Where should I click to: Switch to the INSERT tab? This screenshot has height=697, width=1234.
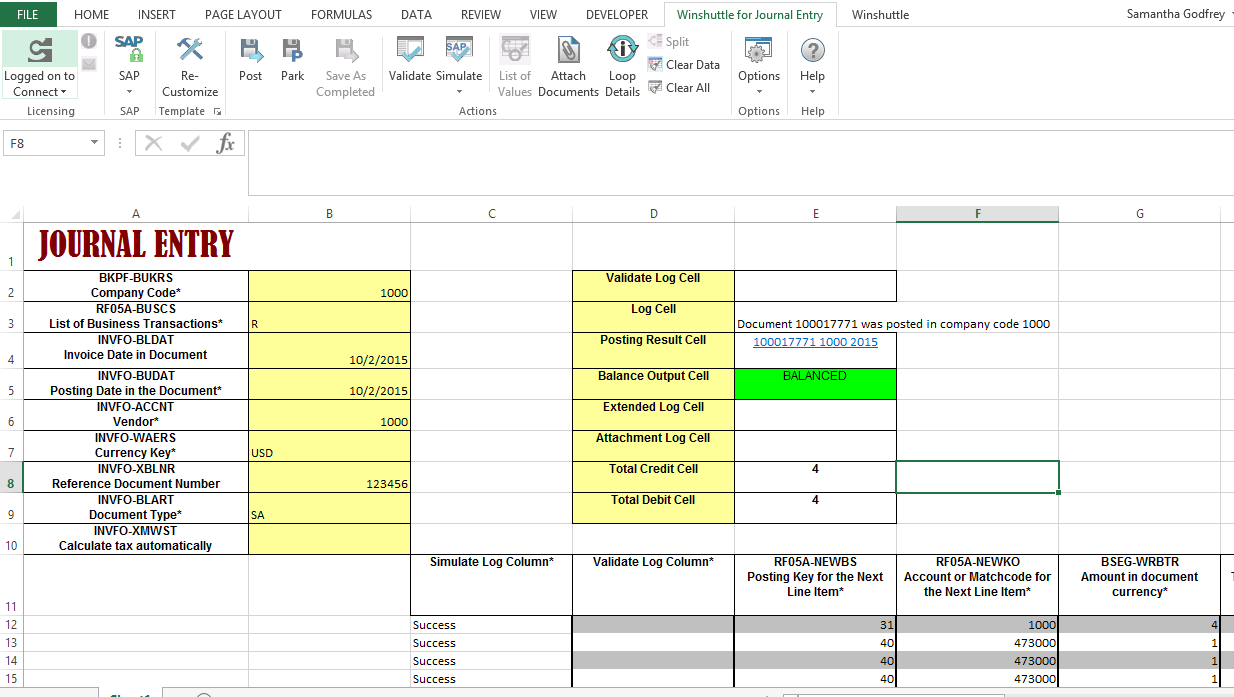pyautogui.click(x=157, y=14)
